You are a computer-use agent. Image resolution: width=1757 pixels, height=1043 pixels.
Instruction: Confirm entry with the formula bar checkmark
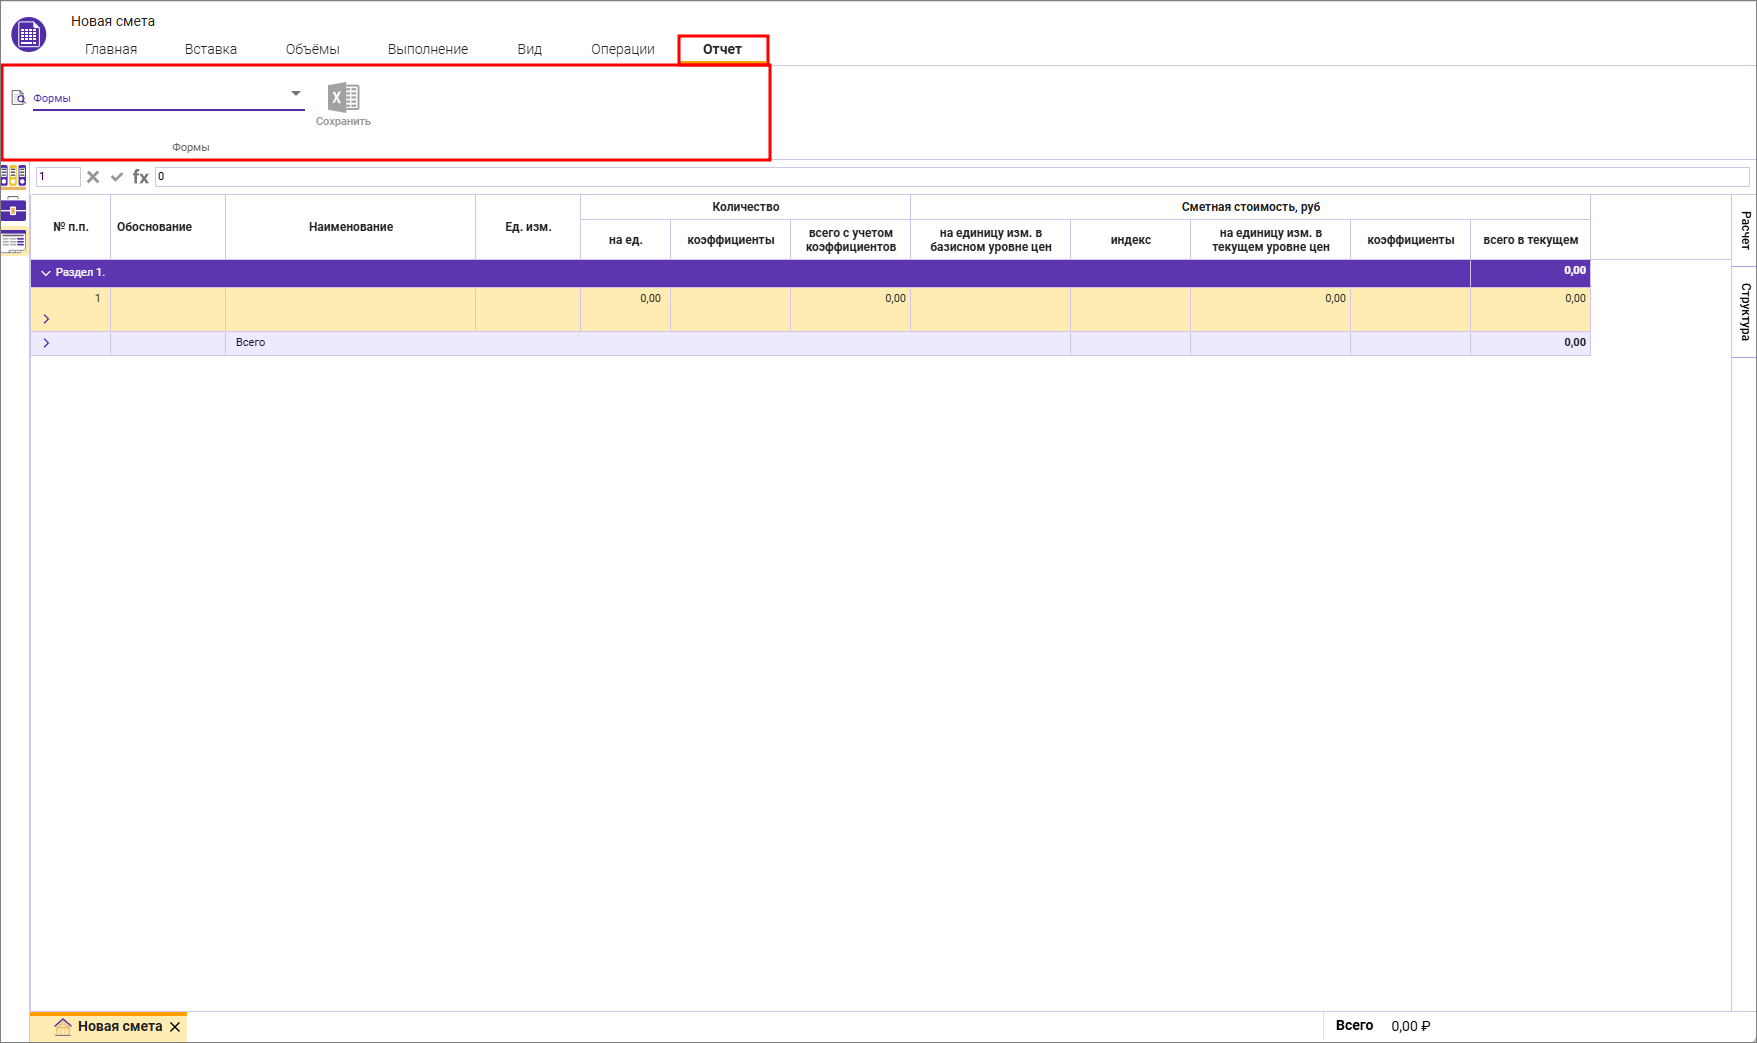click(117, 177)
